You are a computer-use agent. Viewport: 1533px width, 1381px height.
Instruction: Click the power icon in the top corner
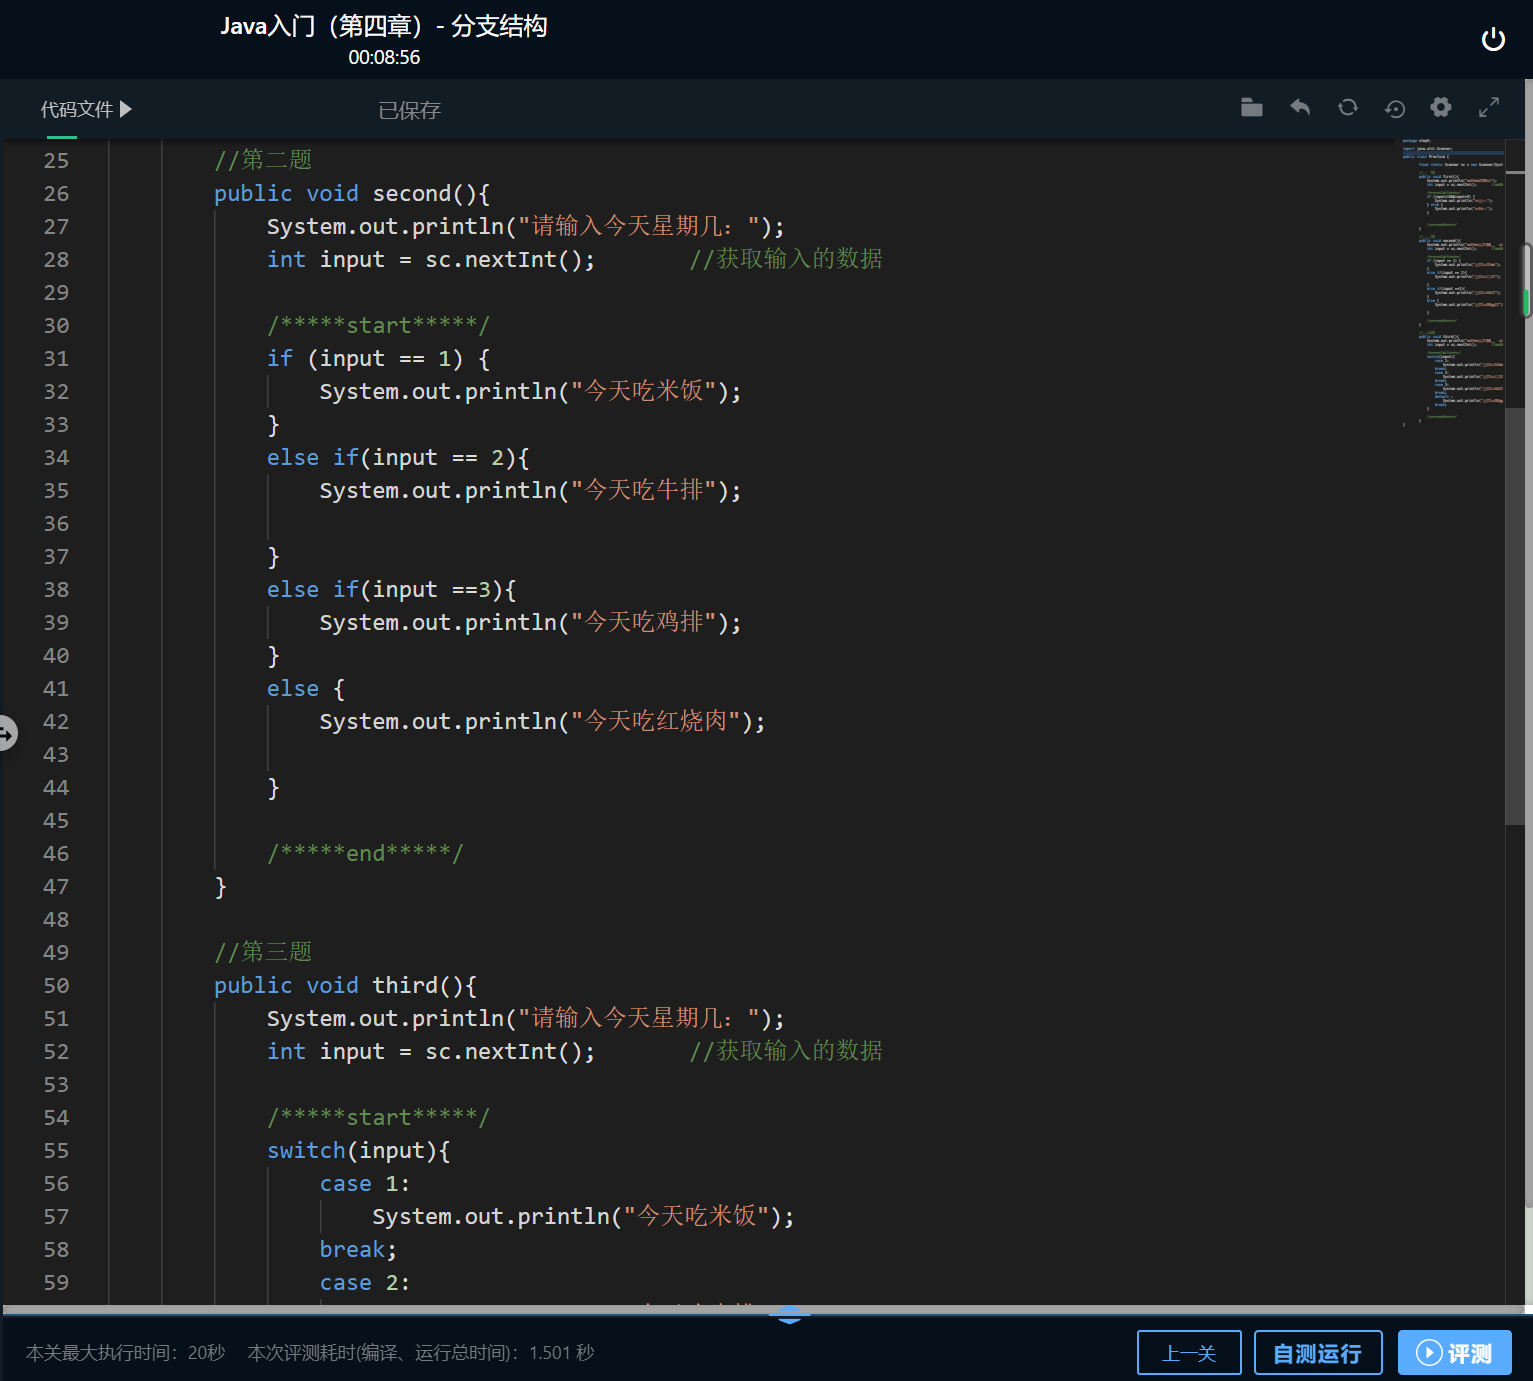click(x=1493, y=39)
